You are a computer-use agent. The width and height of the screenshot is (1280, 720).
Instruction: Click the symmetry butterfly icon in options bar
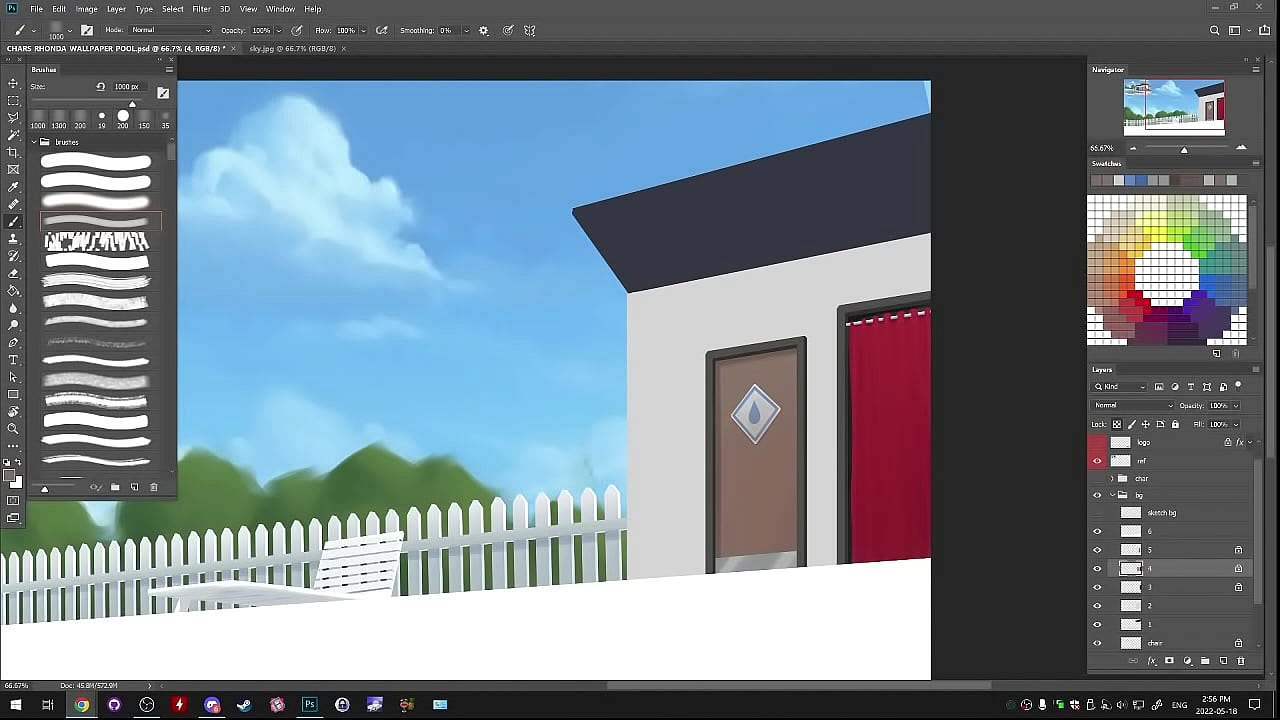click(x=529, y=30)
